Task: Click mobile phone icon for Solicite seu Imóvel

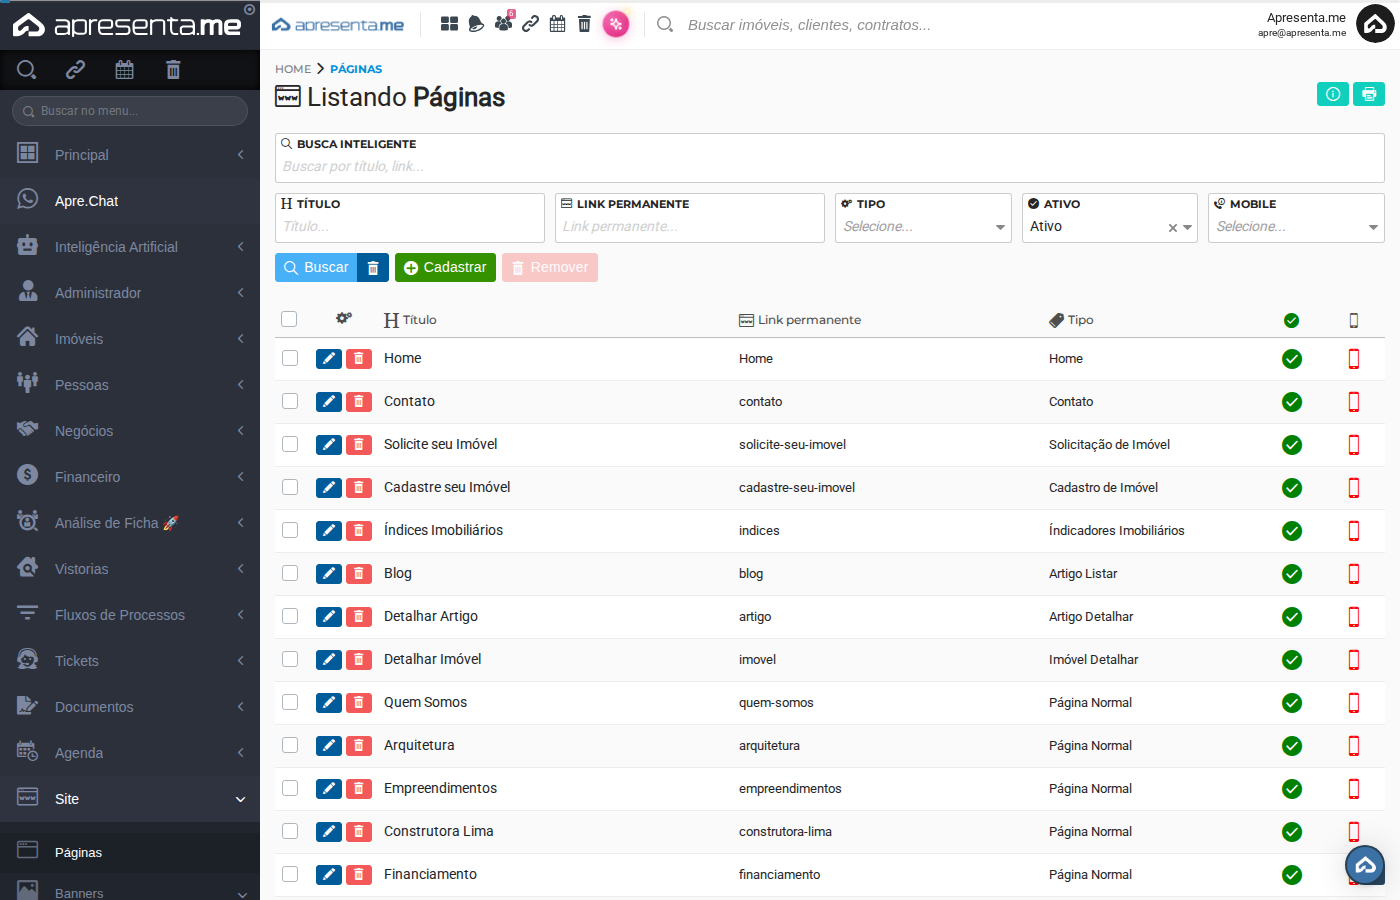Action: (x=1354, y=445)
